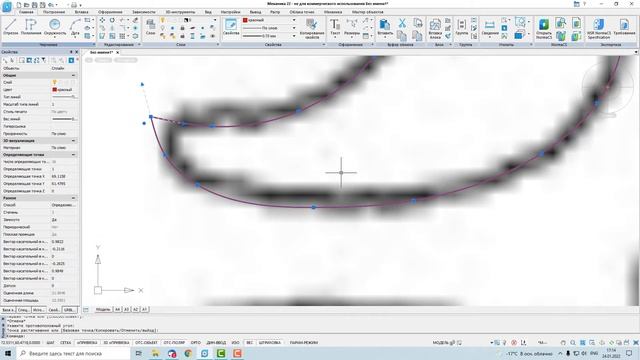This screenshot has width=640, height=360.
Task: Toggle ОТС-ПОЛЯР polar tracking
Action: [x=174, y=343]
